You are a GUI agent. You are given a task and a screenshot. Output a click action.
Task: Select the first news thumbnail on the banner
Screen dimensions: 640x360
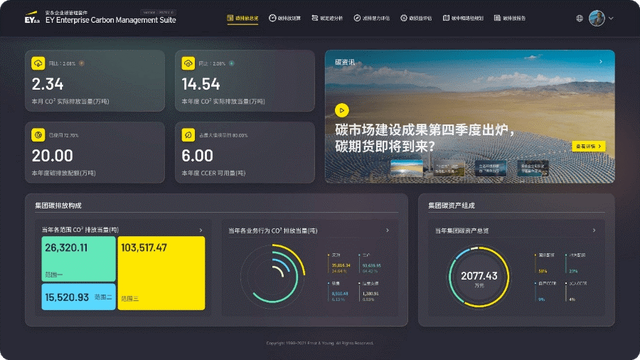[x=407, y=168]
